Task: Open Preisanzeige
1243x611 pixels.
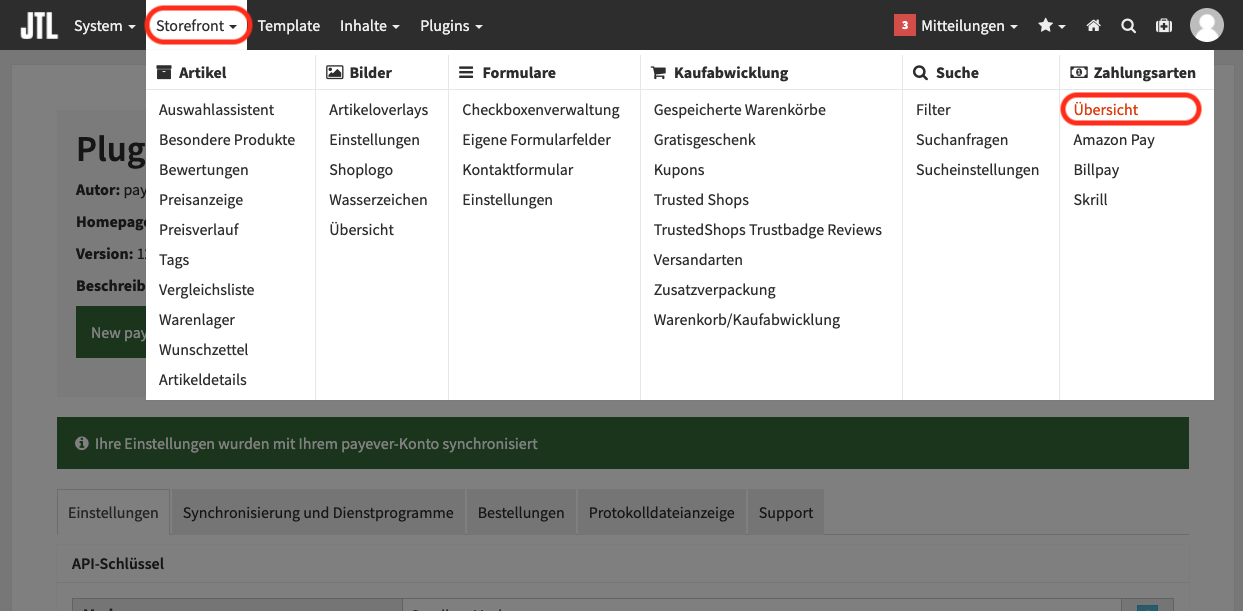Action: 201,200
